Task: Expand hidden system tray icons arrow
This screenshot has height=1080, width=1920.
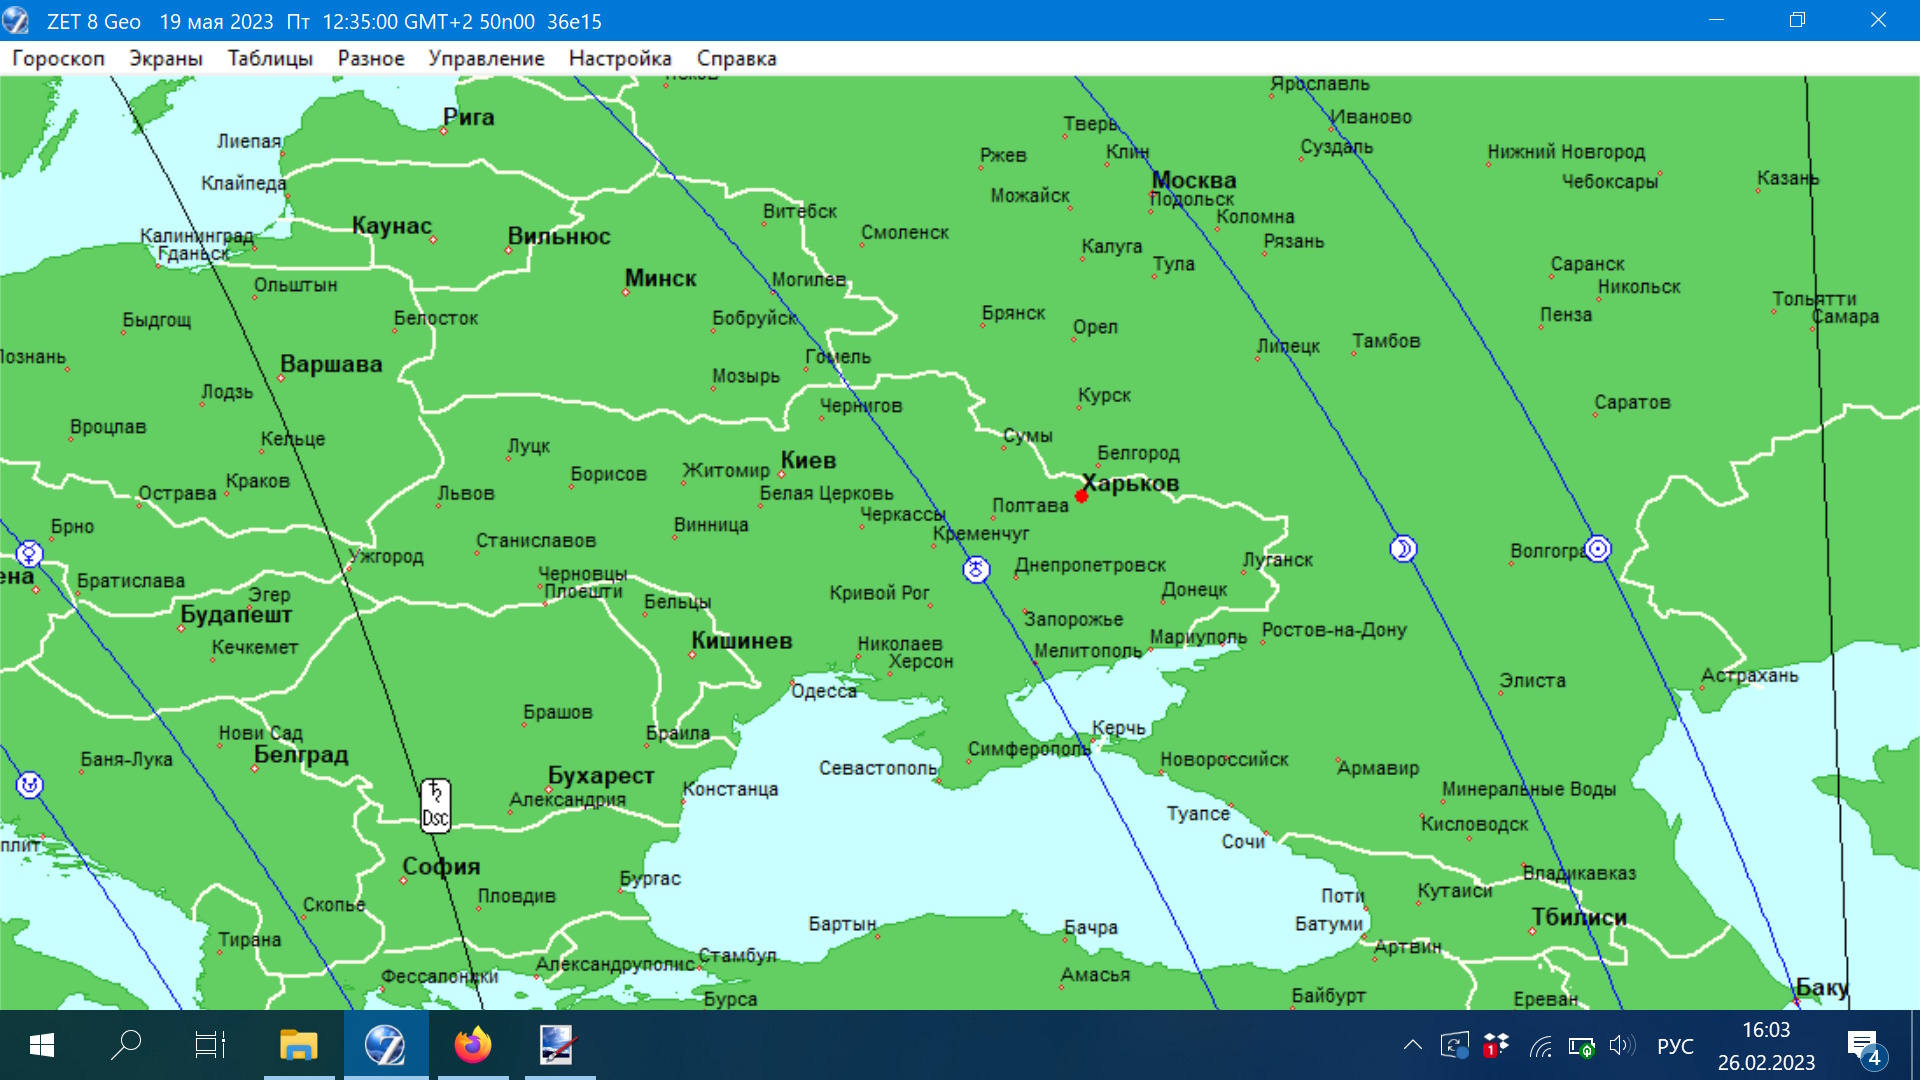Action: click(1412, 1046)
